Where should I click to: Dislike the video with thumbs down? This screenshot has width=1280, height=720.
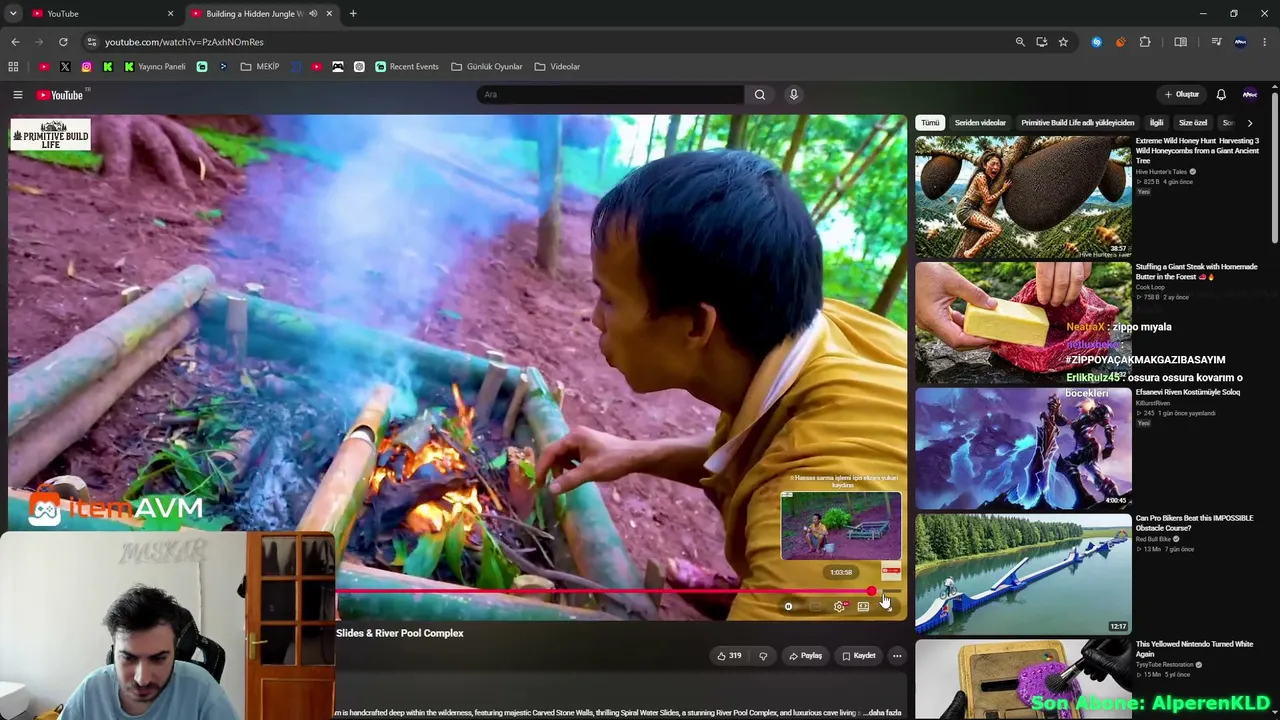(763, 656)
